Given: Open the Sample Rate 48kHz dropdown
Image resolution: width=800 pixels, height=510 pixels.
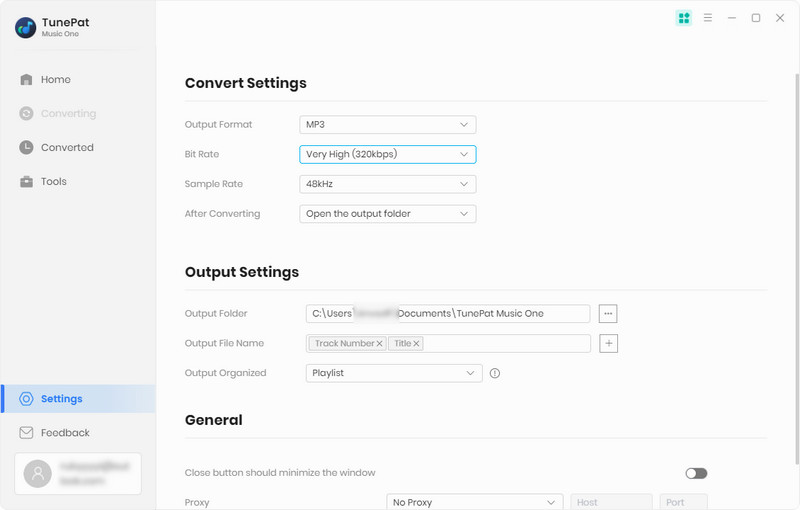Looking at the screenshot, I should 388,184.
